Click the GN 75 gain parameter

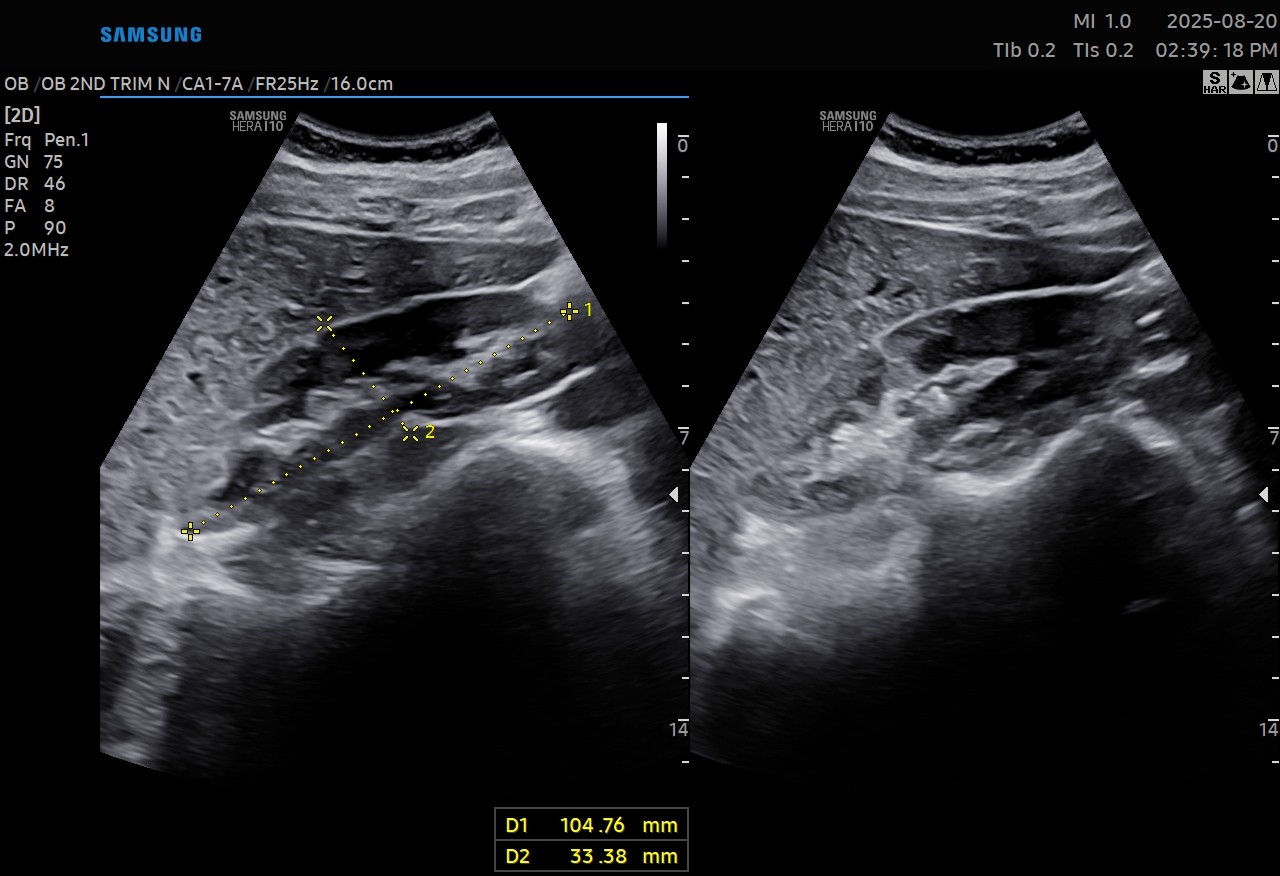pyautogui.click(x=33, y=162)
